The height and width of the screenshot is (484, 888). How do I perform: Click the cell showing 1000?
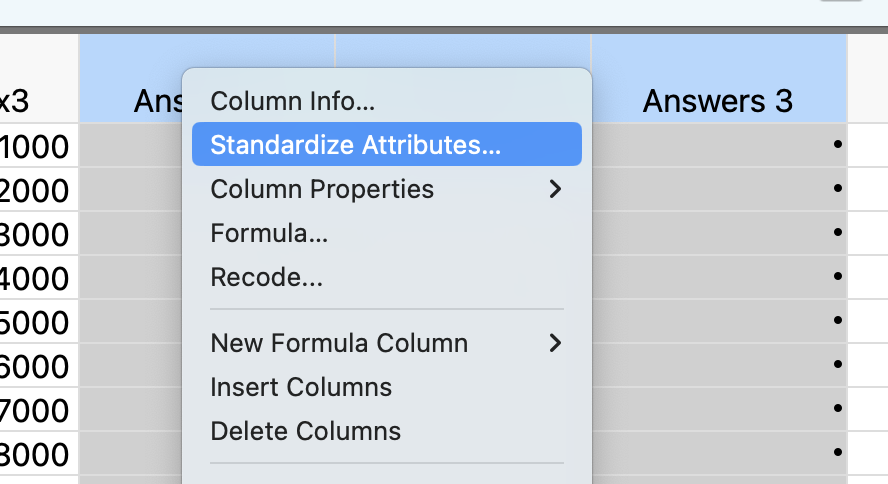(x=38, y=147)
